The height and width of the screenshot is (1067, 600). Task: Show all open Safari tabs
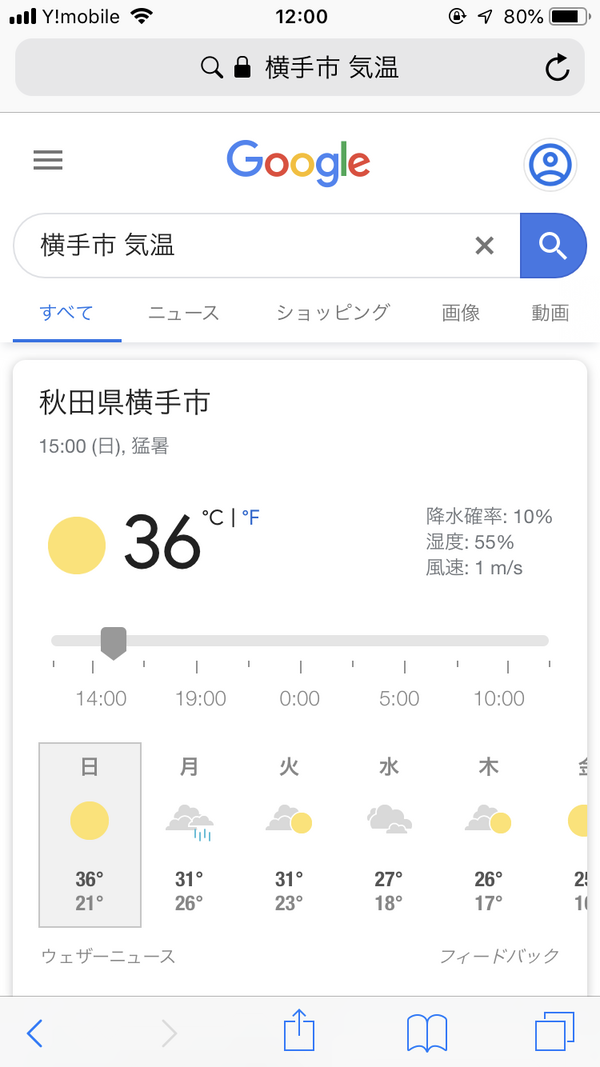pos(554,1032)
